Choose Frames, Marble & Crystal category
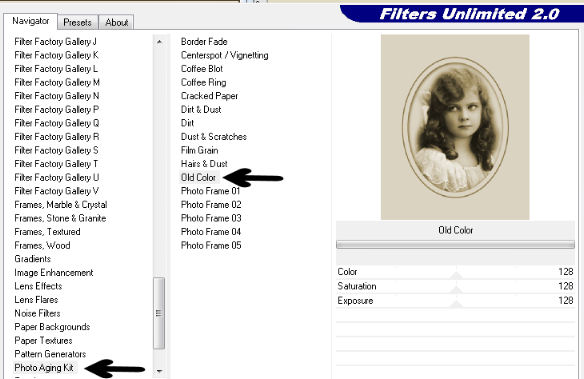This screenshot has height=379, width=584. tap(61, 205)
